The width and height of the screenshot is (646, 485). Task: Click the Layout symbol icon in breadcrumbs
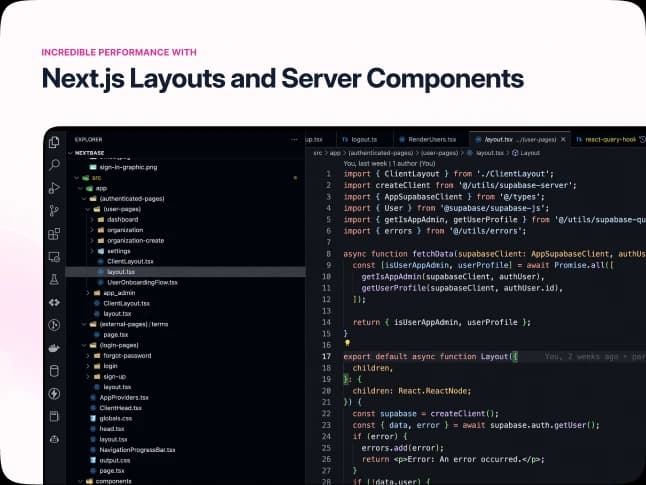[515, 153]
